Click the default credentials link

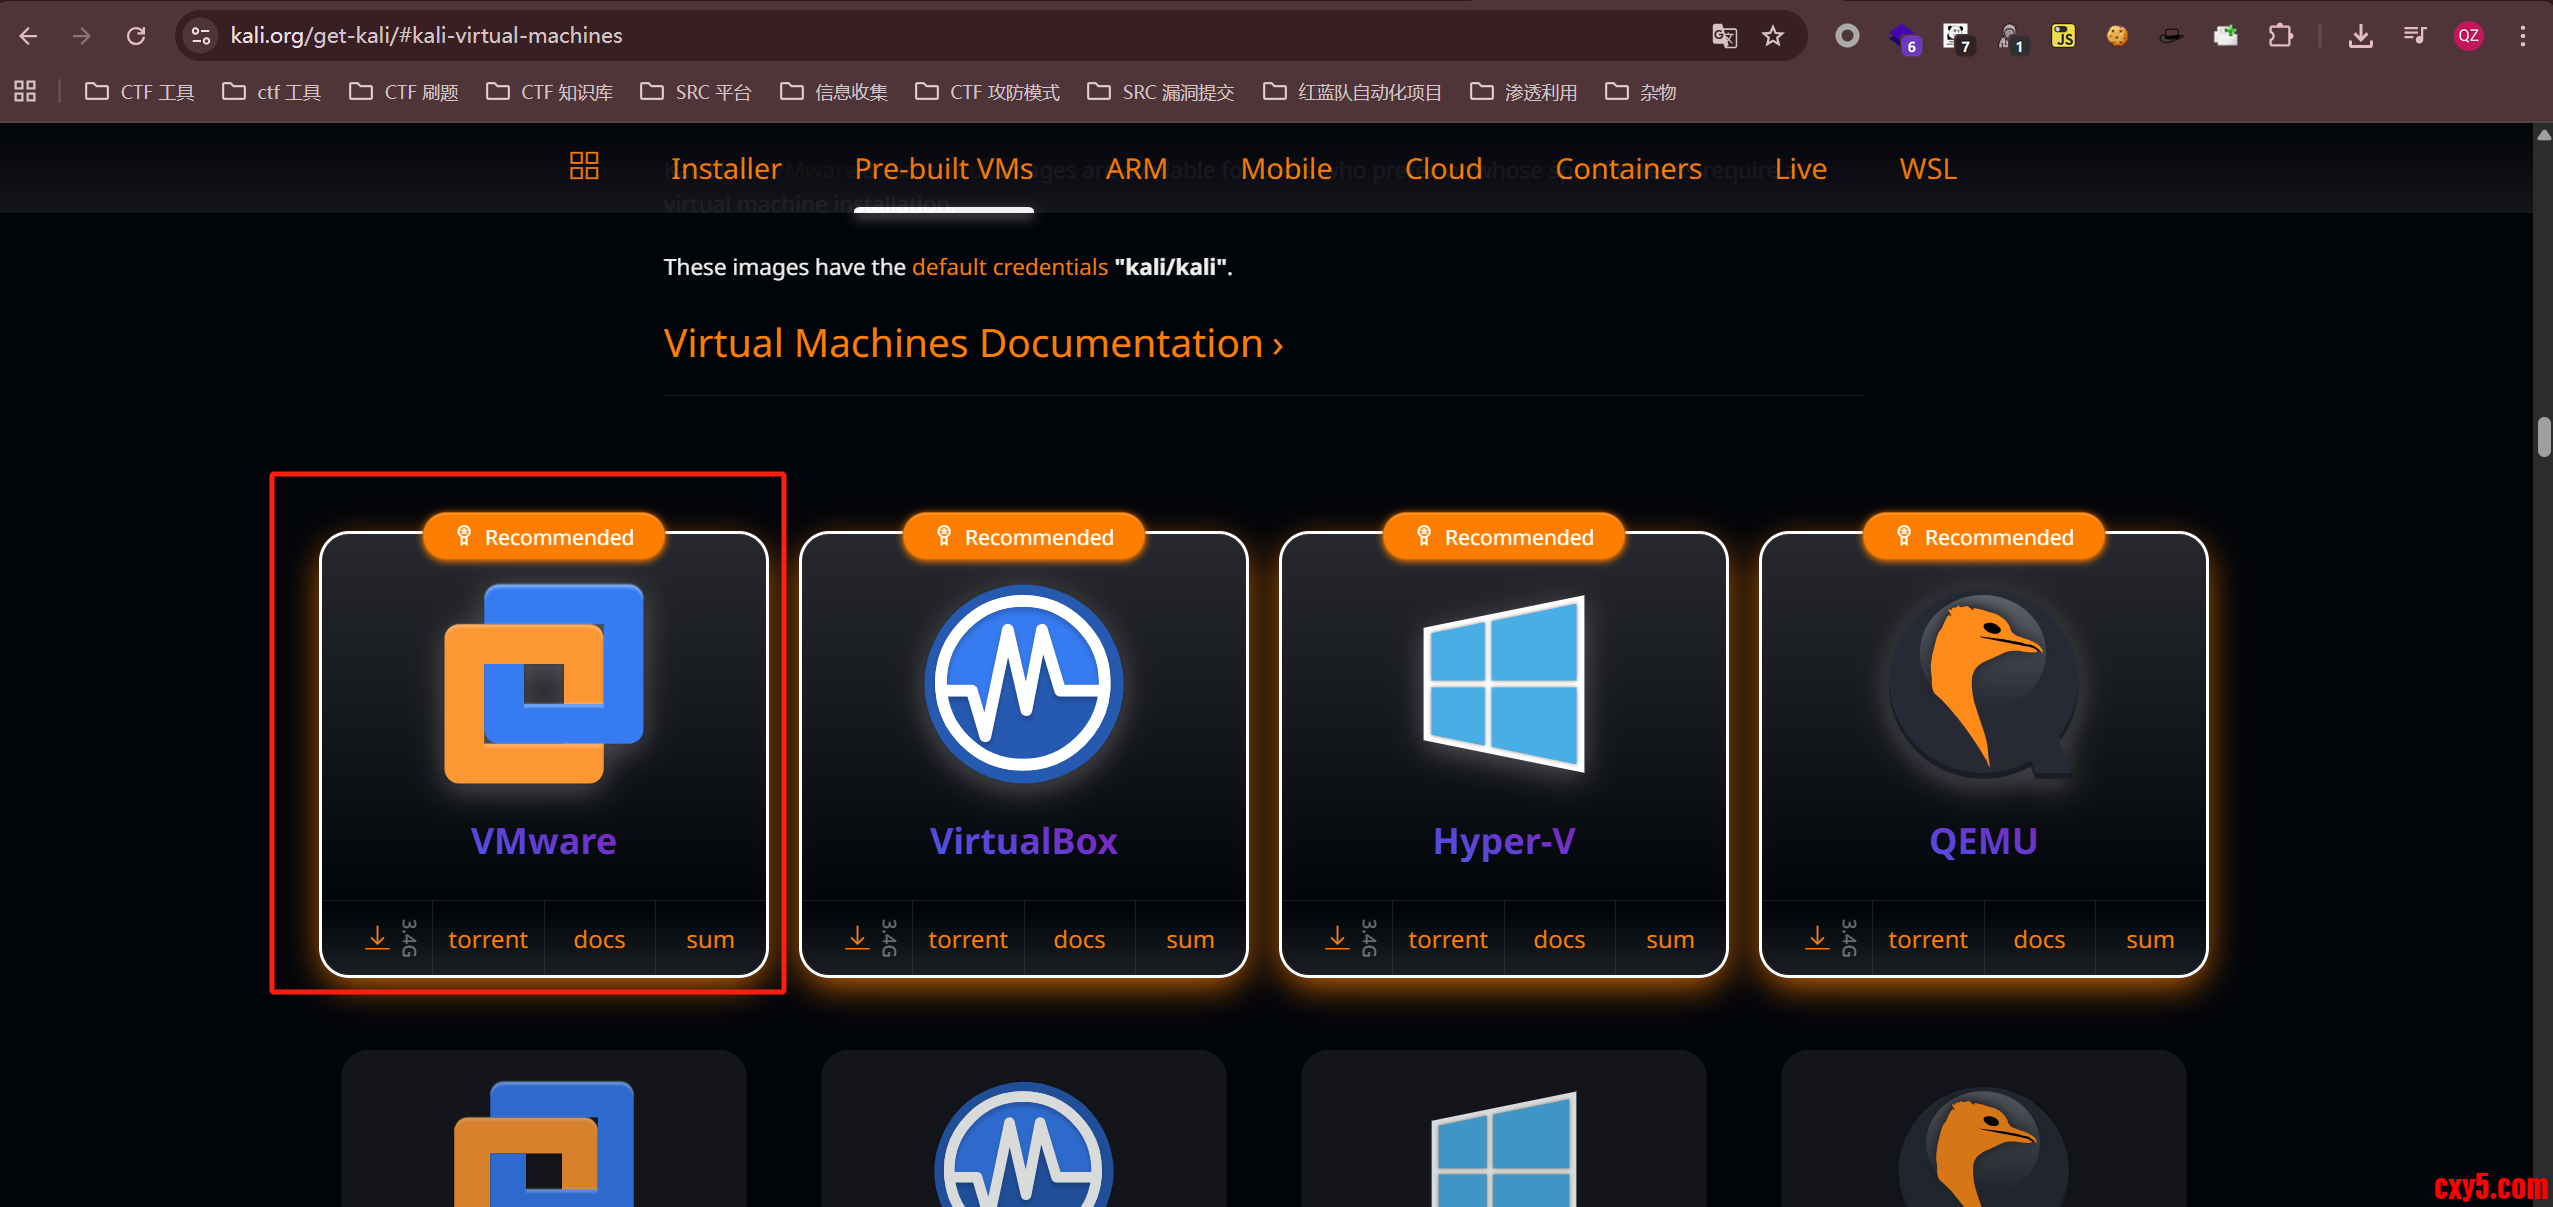pos(1009,267)
